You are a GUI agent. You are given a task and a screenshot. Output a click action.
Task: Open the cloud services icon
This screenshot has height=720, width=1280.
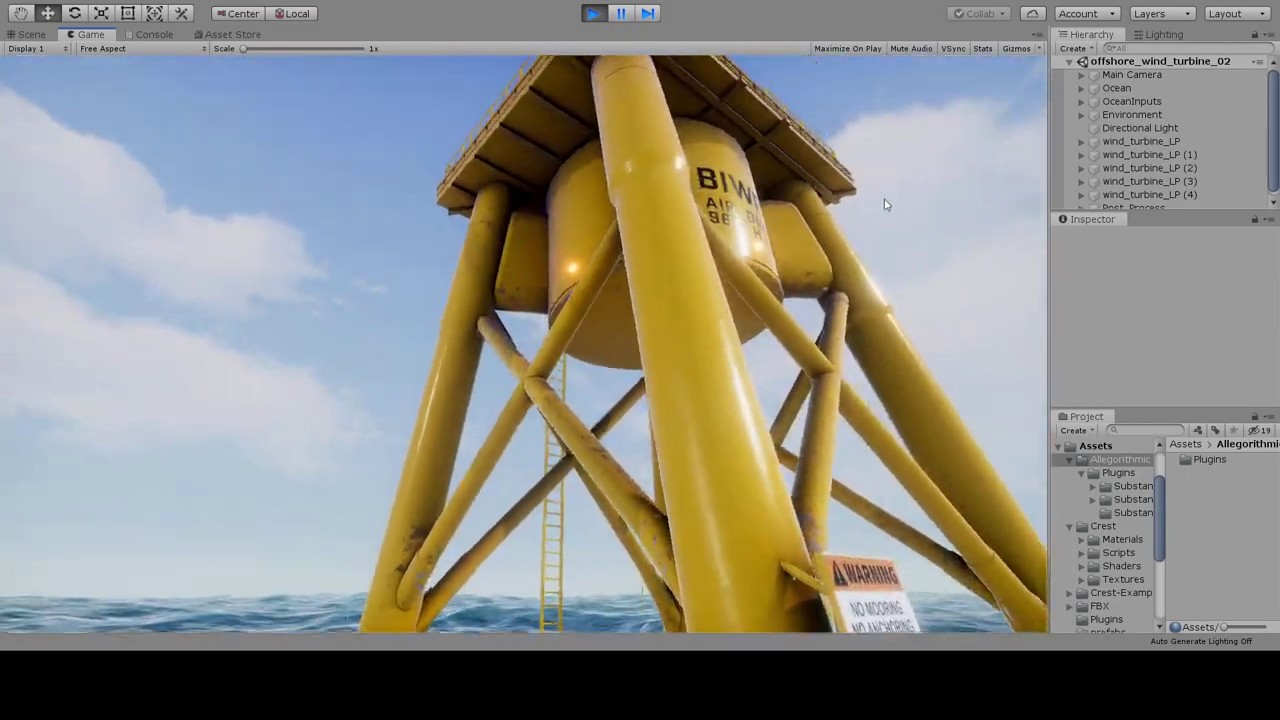click(1033, 13)
